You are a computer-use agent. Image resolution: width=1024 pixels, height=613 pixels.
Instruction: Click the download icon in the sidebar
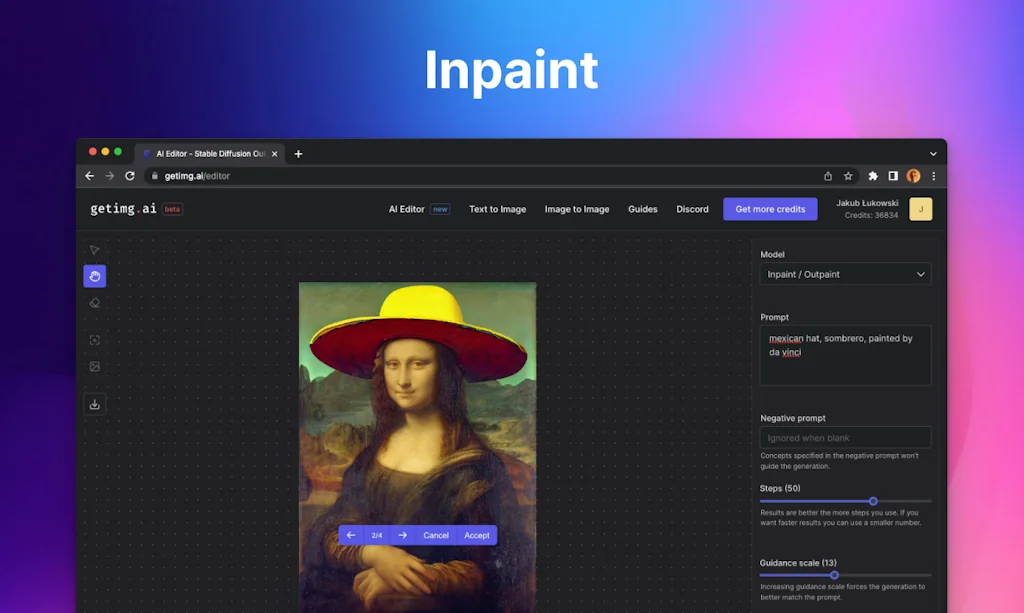(x=94, y=404)
